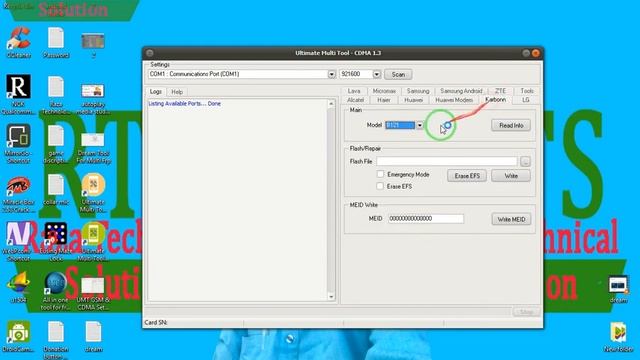Launch the orange Ultimate Multi Tool shortcut
This screenshot has height=360, width=640.
[x=93, y=193]
